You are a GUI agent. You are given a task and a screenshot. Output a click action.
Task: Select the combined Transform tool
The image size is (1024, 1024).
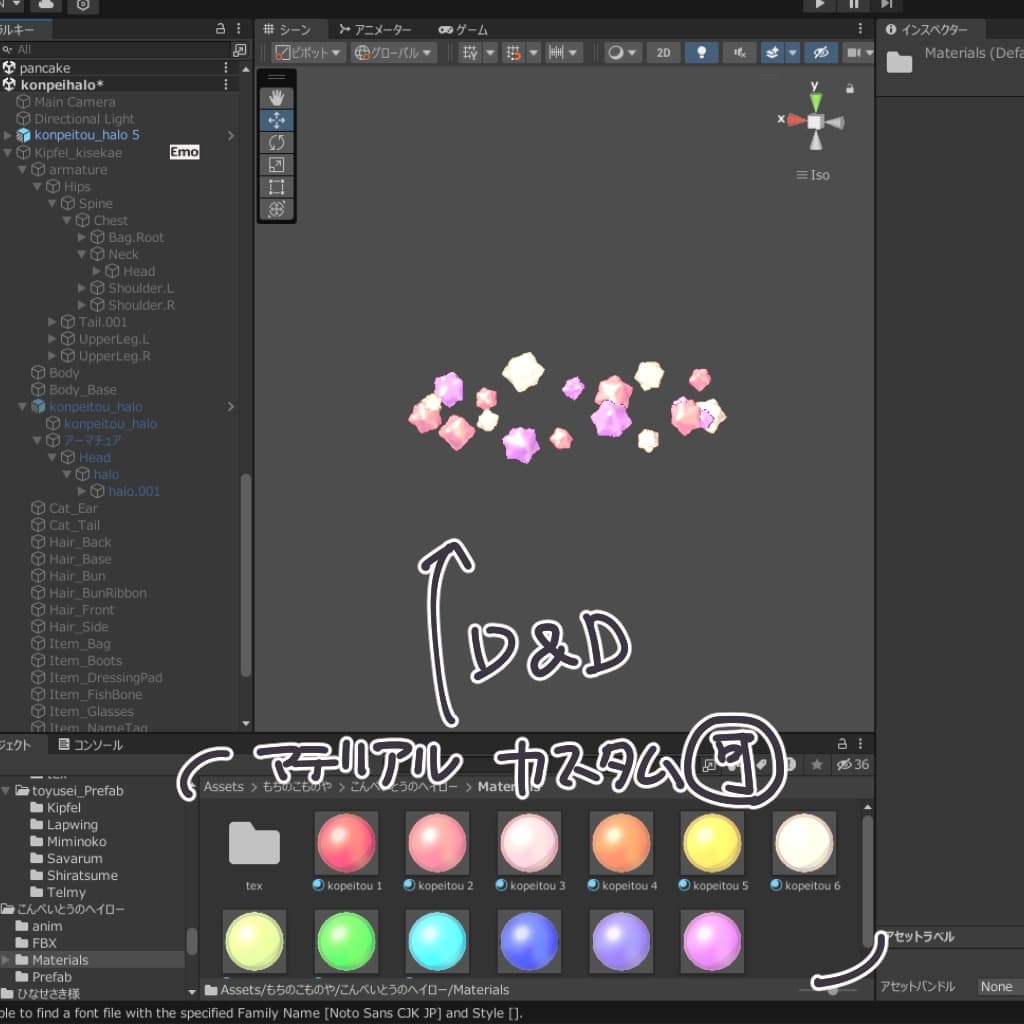pos(276,209)
